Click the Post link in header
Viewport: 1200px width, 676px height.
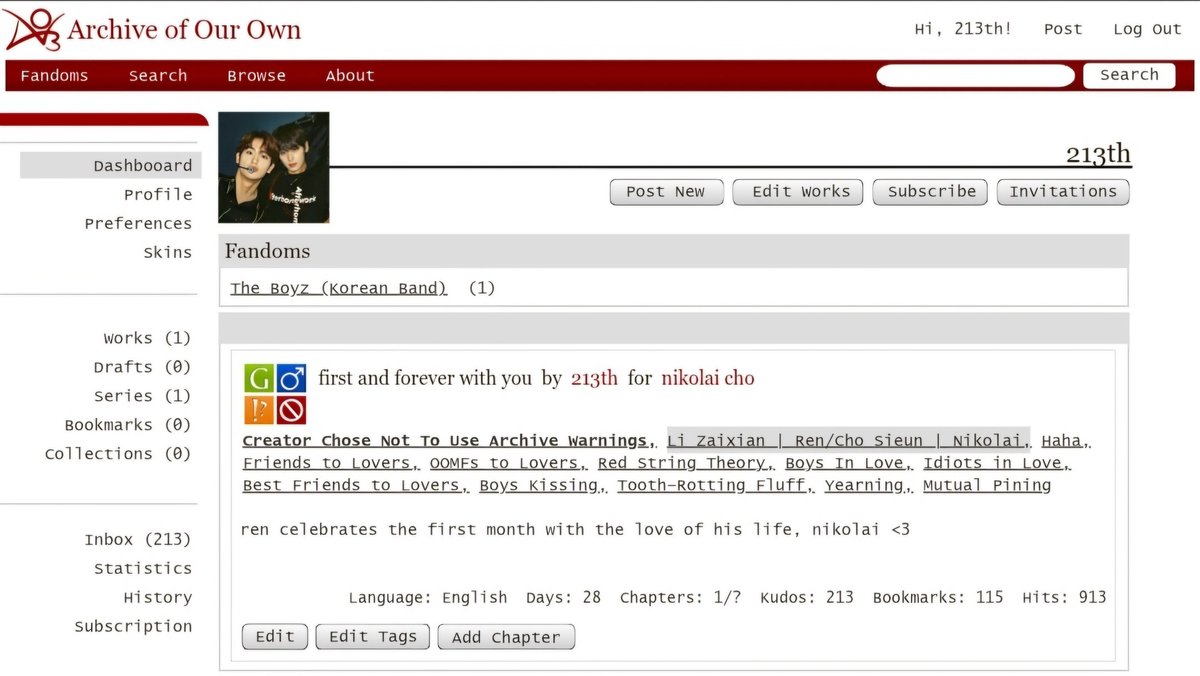1063,29
